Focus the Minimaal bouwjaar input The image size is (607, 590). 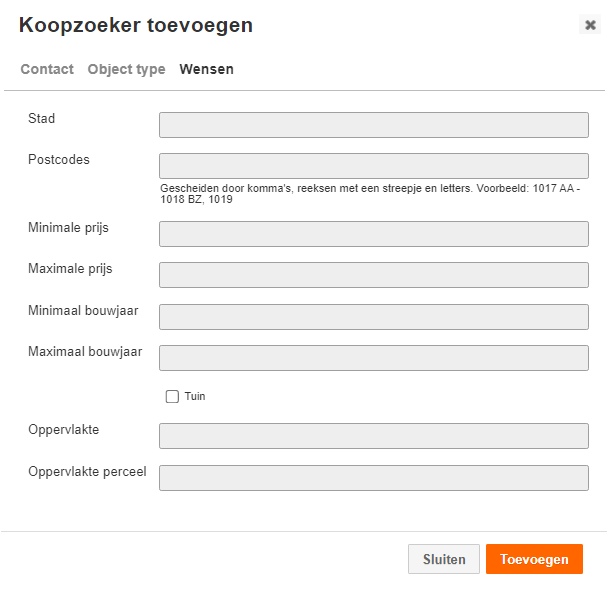click(x=374, y=317)
